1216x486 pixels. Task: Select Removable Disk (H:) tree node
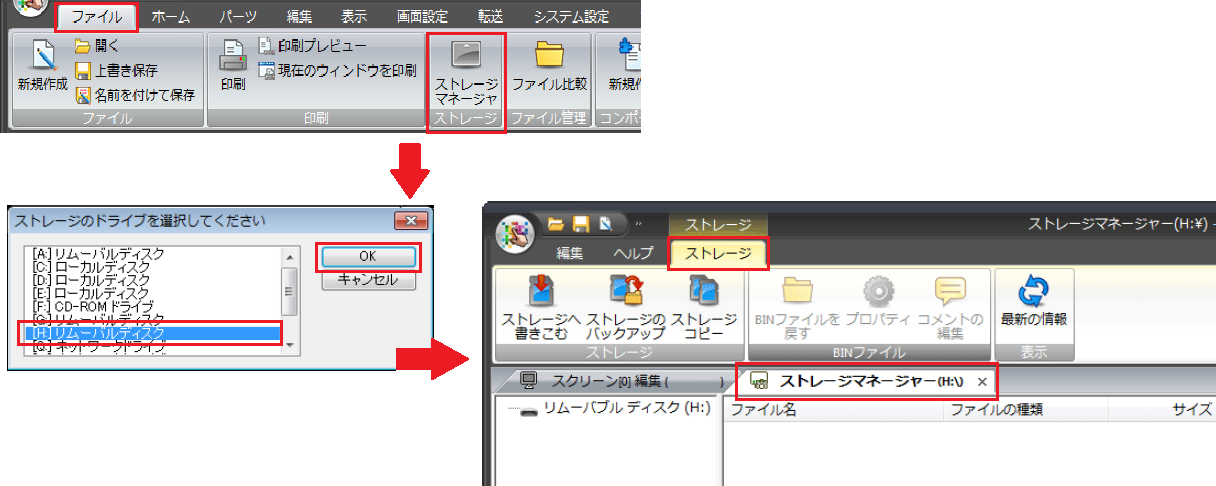click(x=614, y=409)
